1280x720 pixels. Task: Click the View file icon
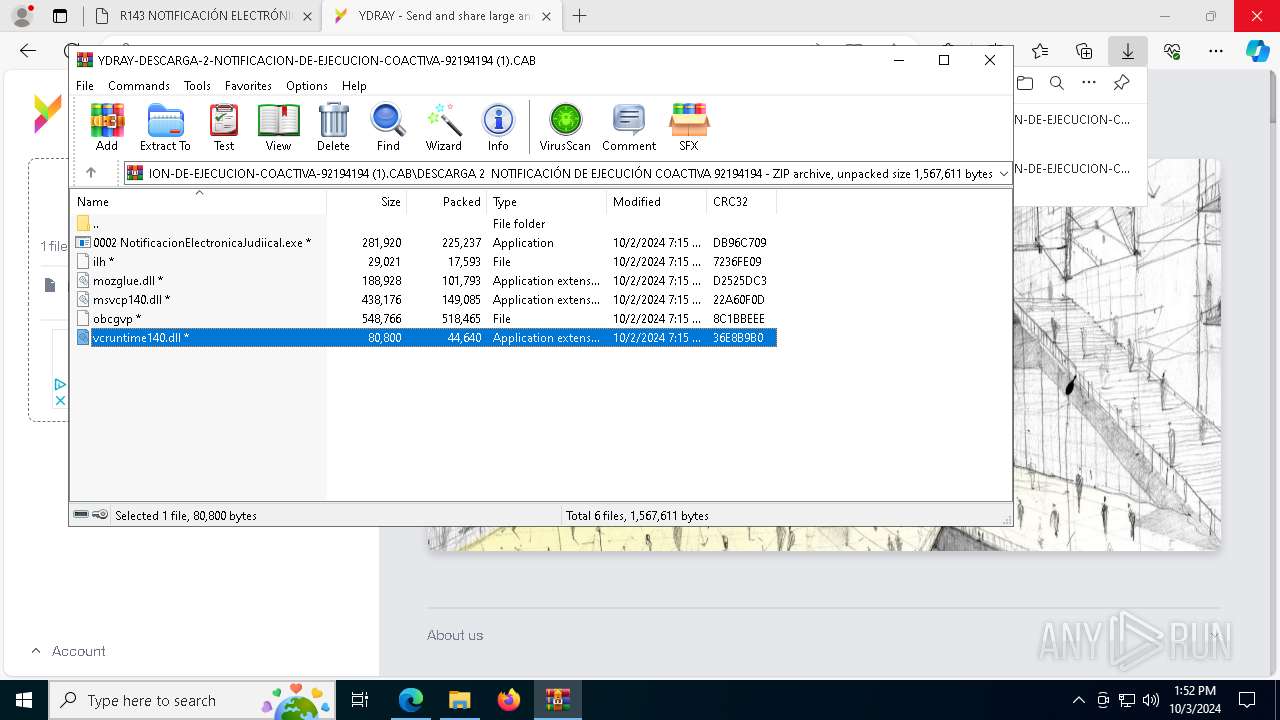[x=278, y=127]
